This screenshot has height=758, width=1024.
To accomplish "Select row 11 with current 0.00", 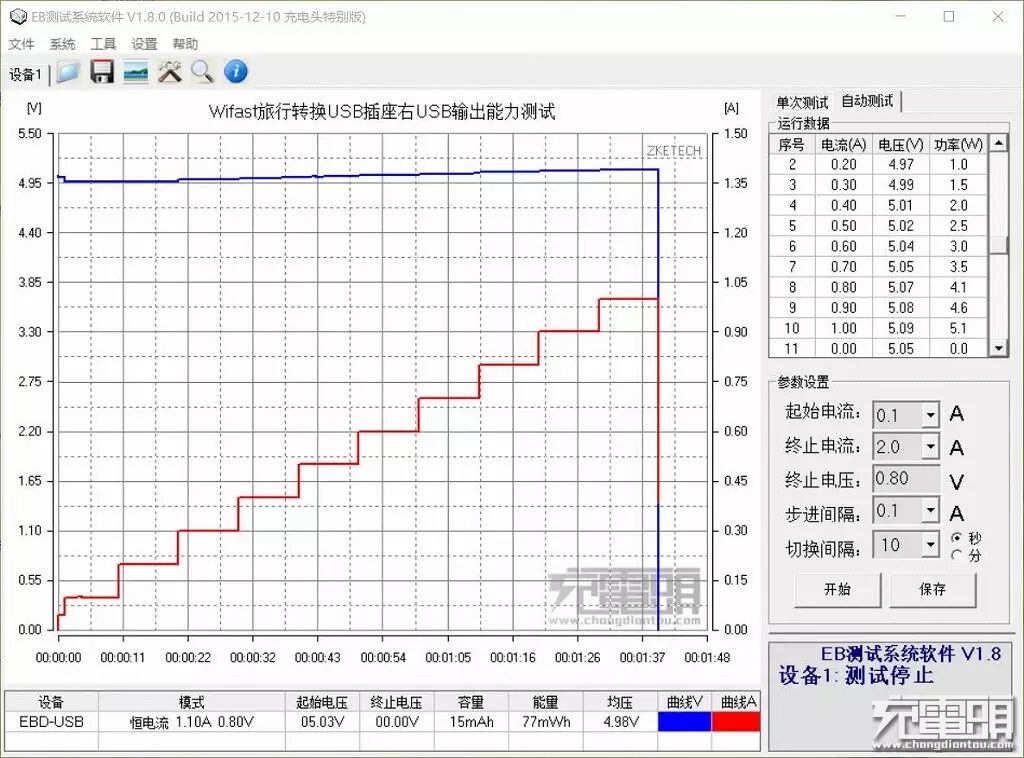I will click(x=878, y=349).
